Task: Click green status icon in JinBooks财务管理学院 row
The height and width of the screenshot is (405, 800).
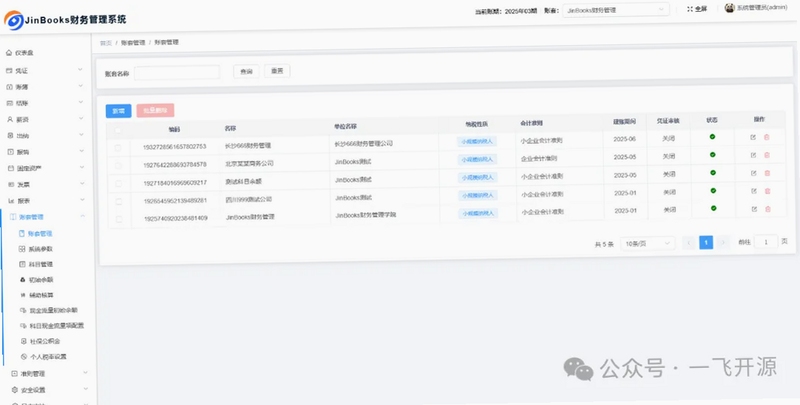Action: [713, 208]
